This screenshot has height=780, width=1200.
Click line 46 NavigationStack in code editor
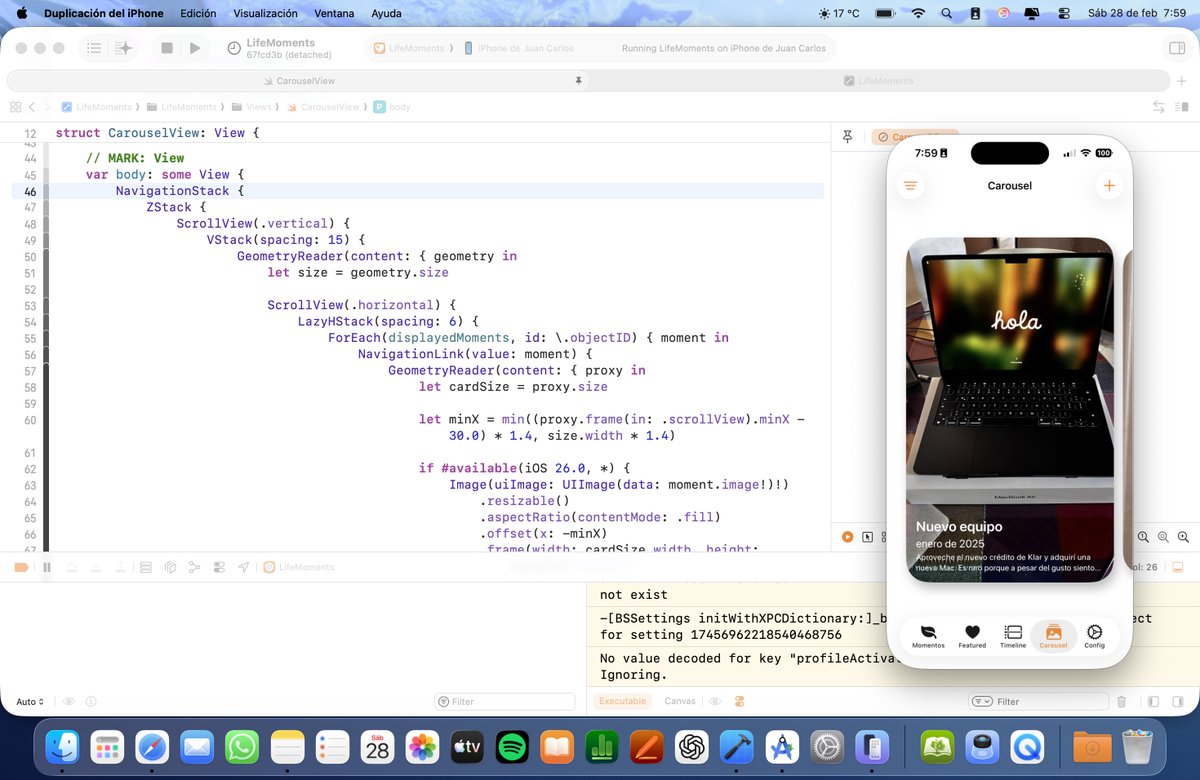point(180,191)
